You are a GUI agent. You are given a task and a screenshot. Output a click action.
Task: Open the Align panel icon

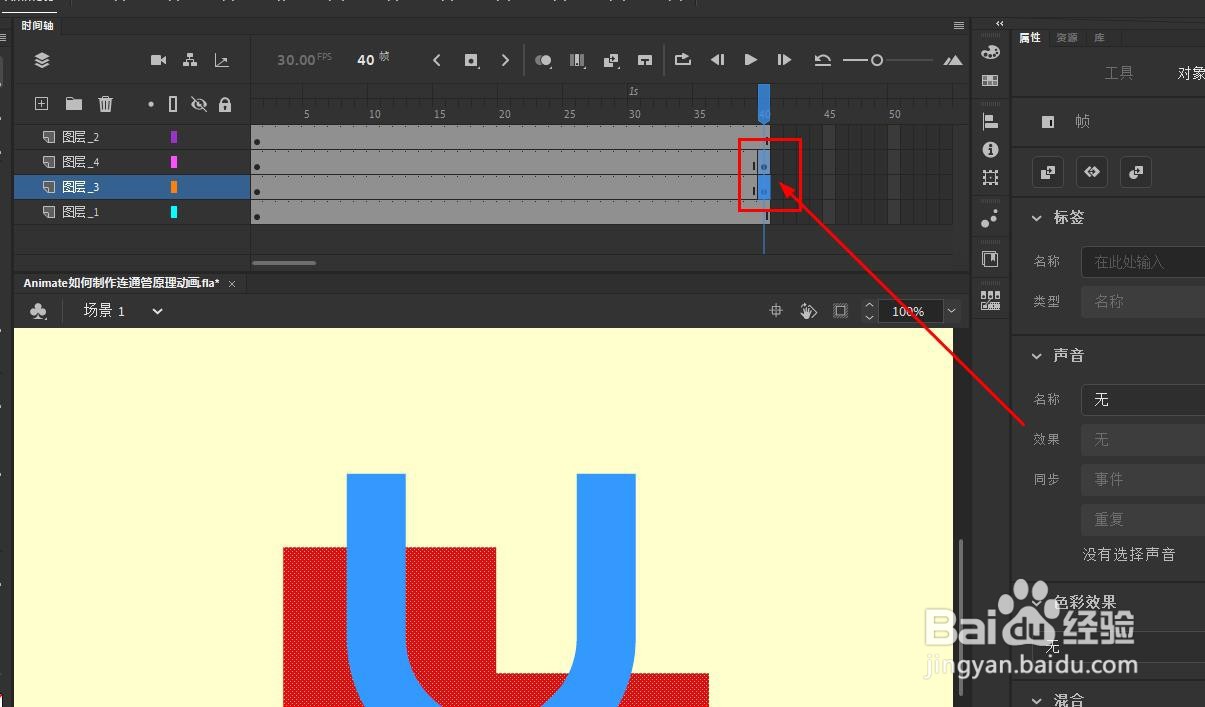[x=990, y=122]
